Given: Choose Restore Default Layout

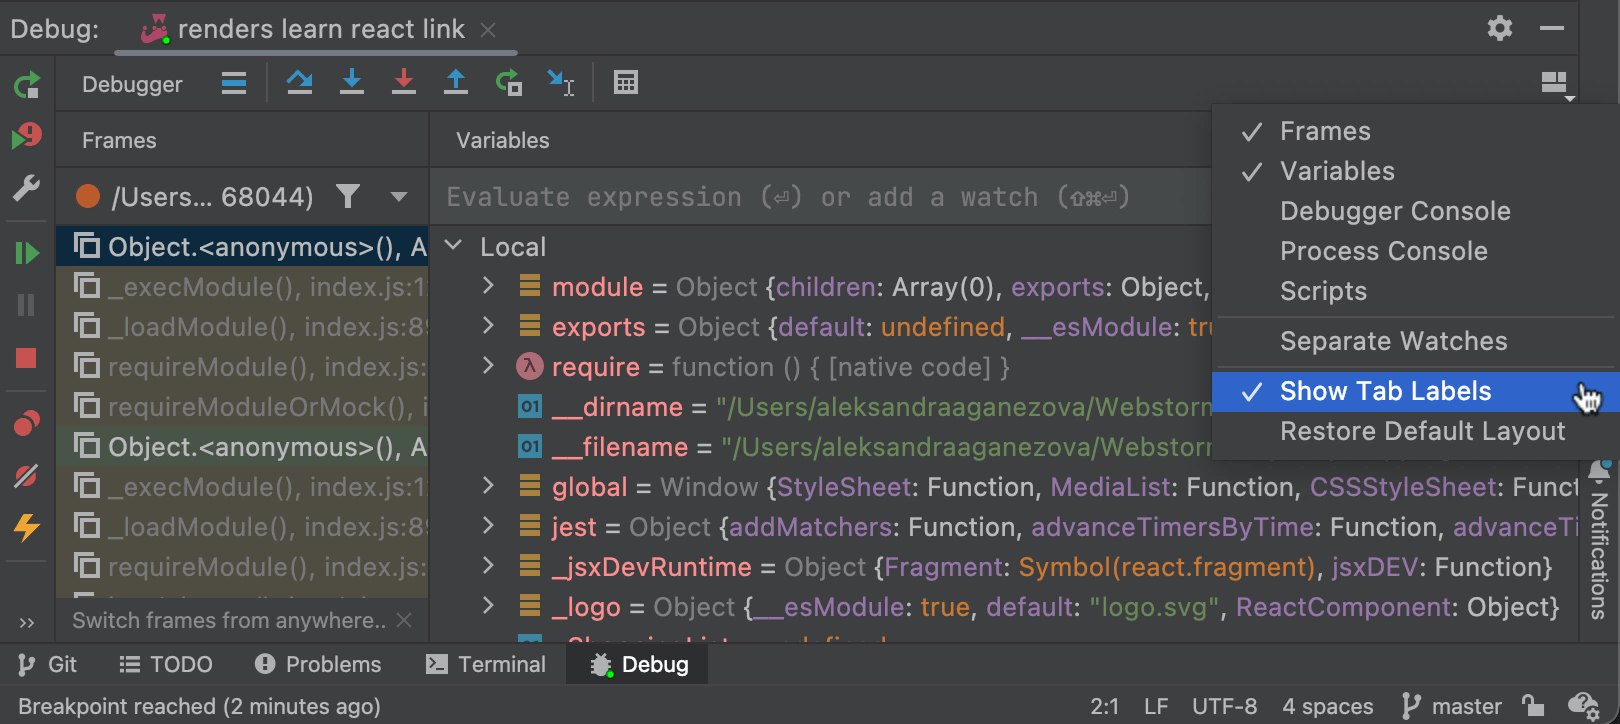Looking at the screenshot, I should pos(1422,432).
